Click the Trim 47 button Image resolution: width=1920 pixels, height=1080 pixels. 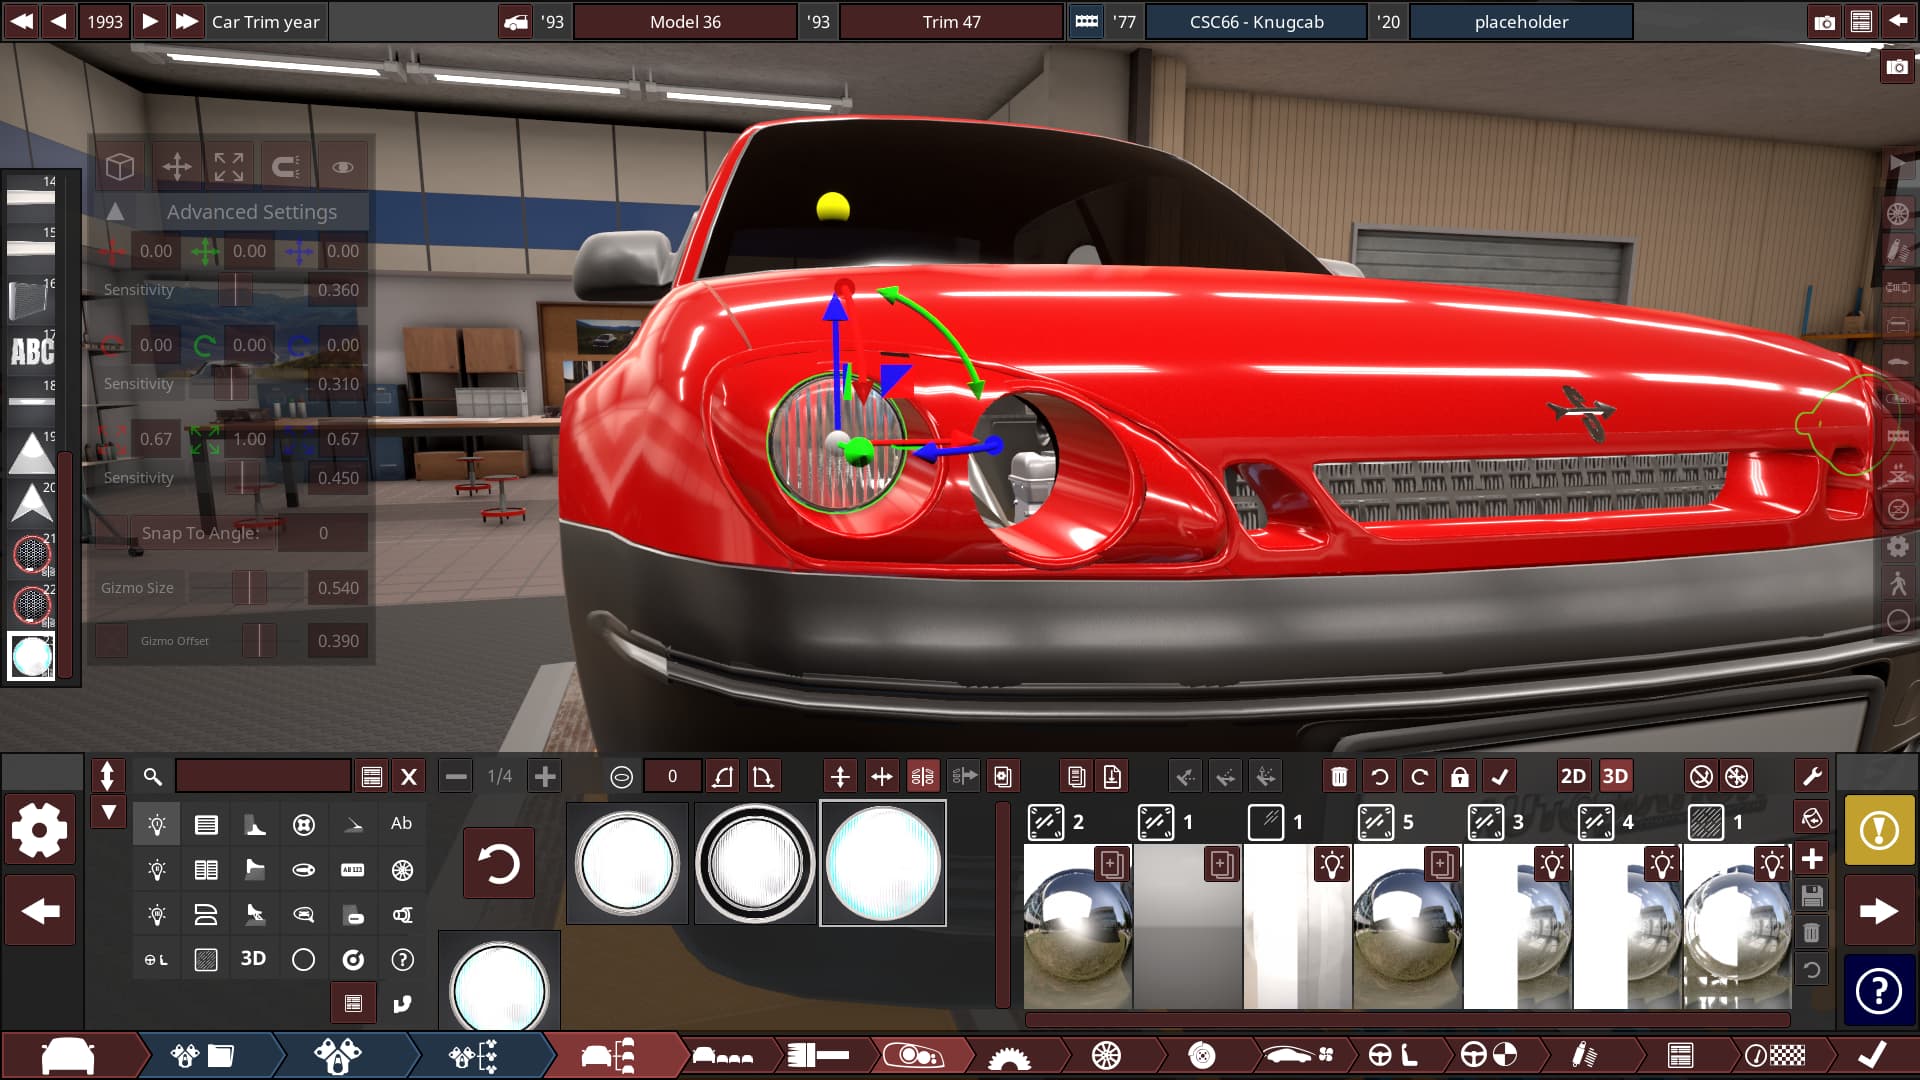(951, 22)
